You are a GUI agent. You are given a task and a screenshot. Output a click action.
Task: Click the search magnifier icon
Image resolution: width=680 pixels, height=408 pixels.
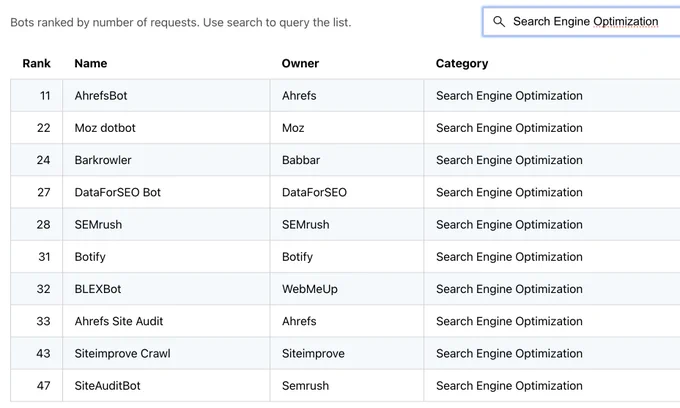click(x=499, y=22)
